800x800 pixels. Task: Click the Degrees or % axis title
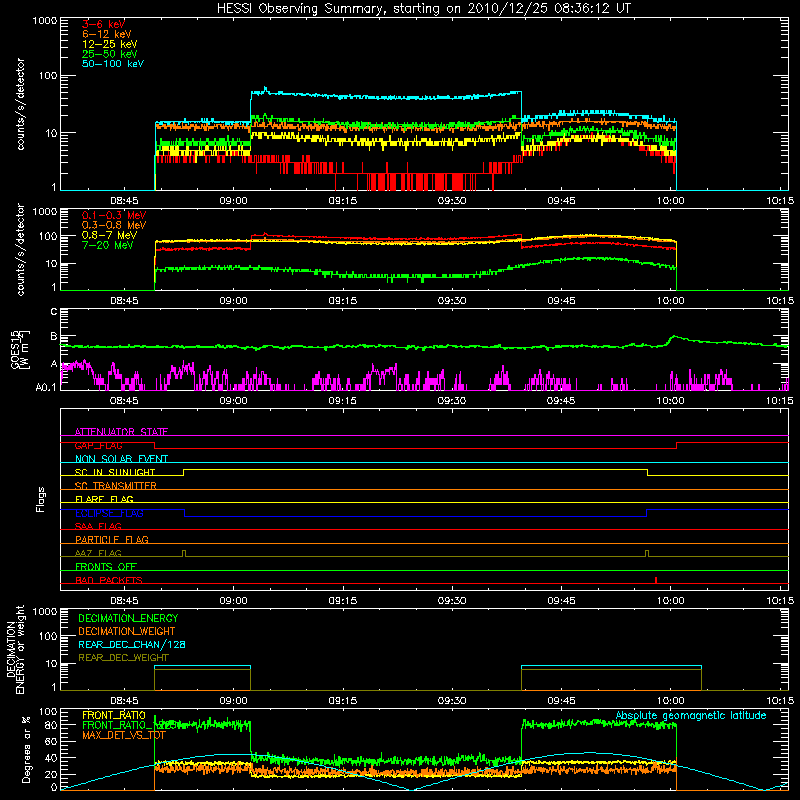point(27,749)
